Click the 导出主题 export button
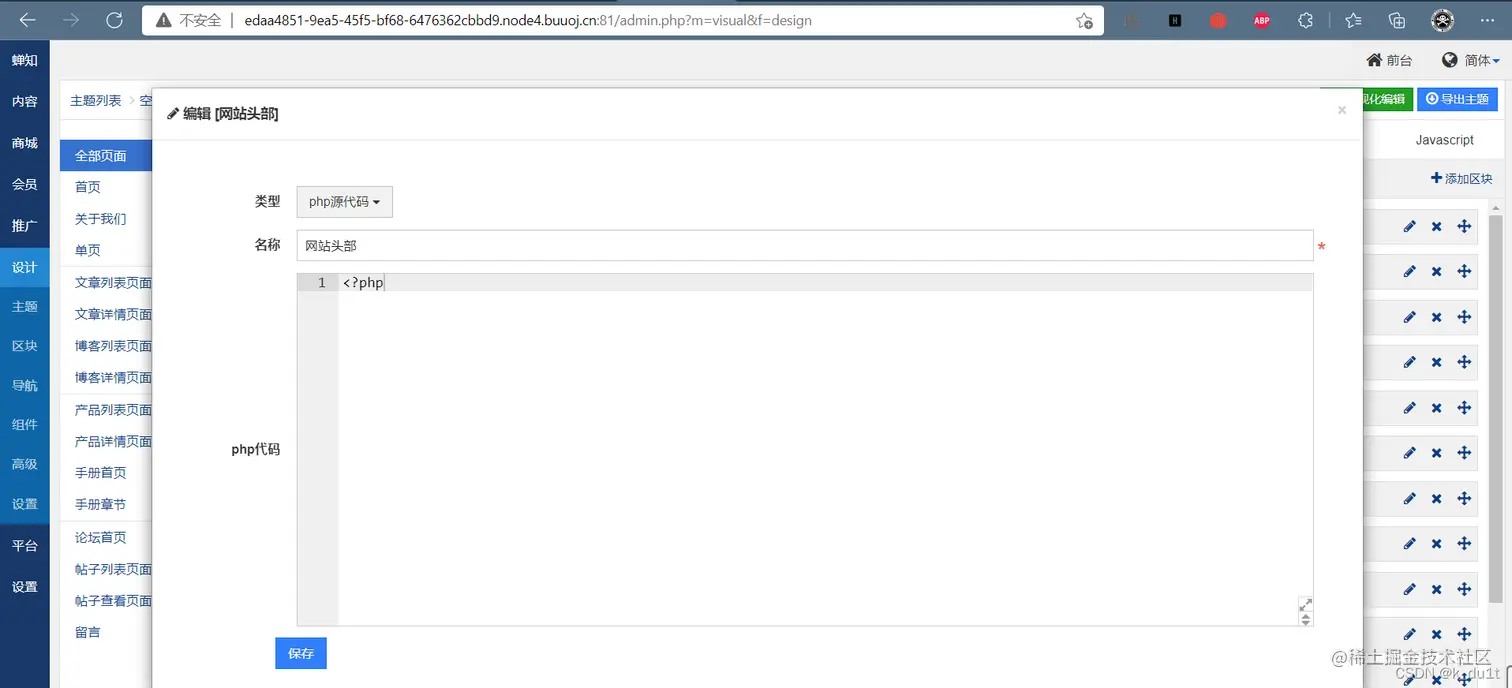The height and width of the screenshot is (688, 1512). pyautogui.click(x=1457, y=99)
